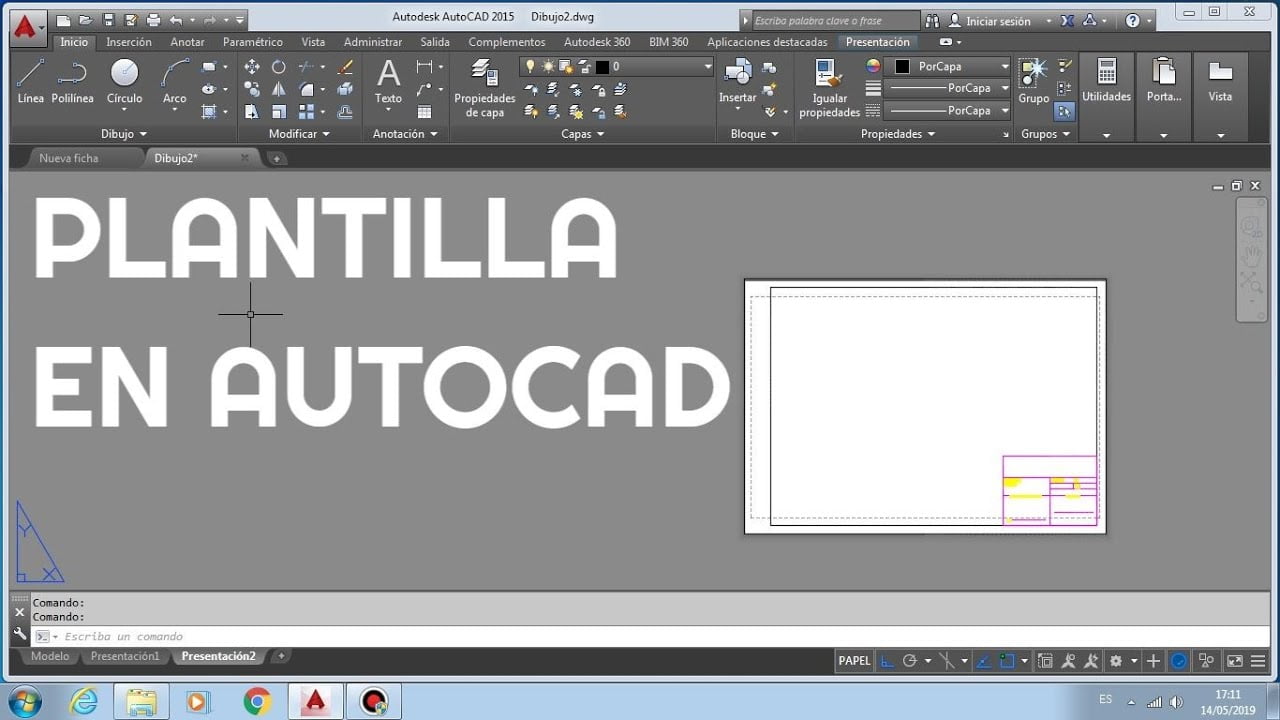Viewport: 1280px width, 720px height.
Task: Pick the Arco tool
Action: (175, 82)
